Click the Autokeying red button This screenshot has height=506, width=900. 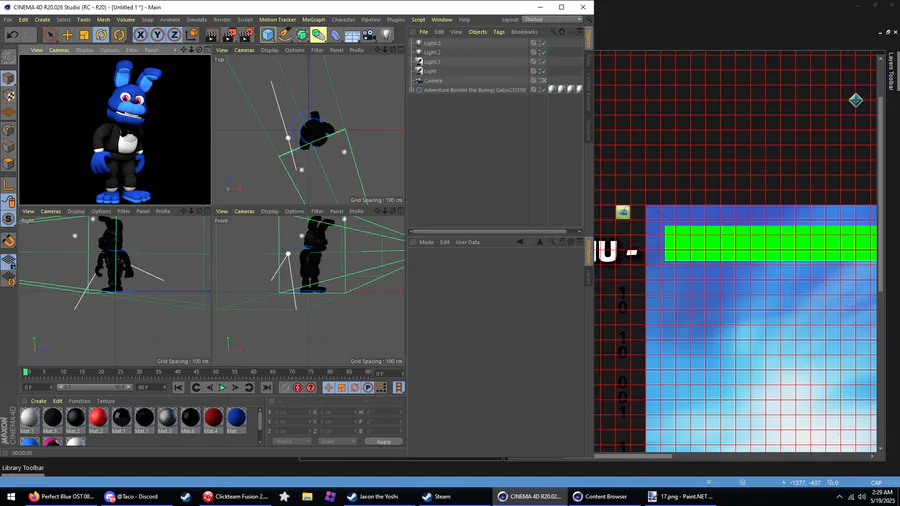(x=298, y=388)
